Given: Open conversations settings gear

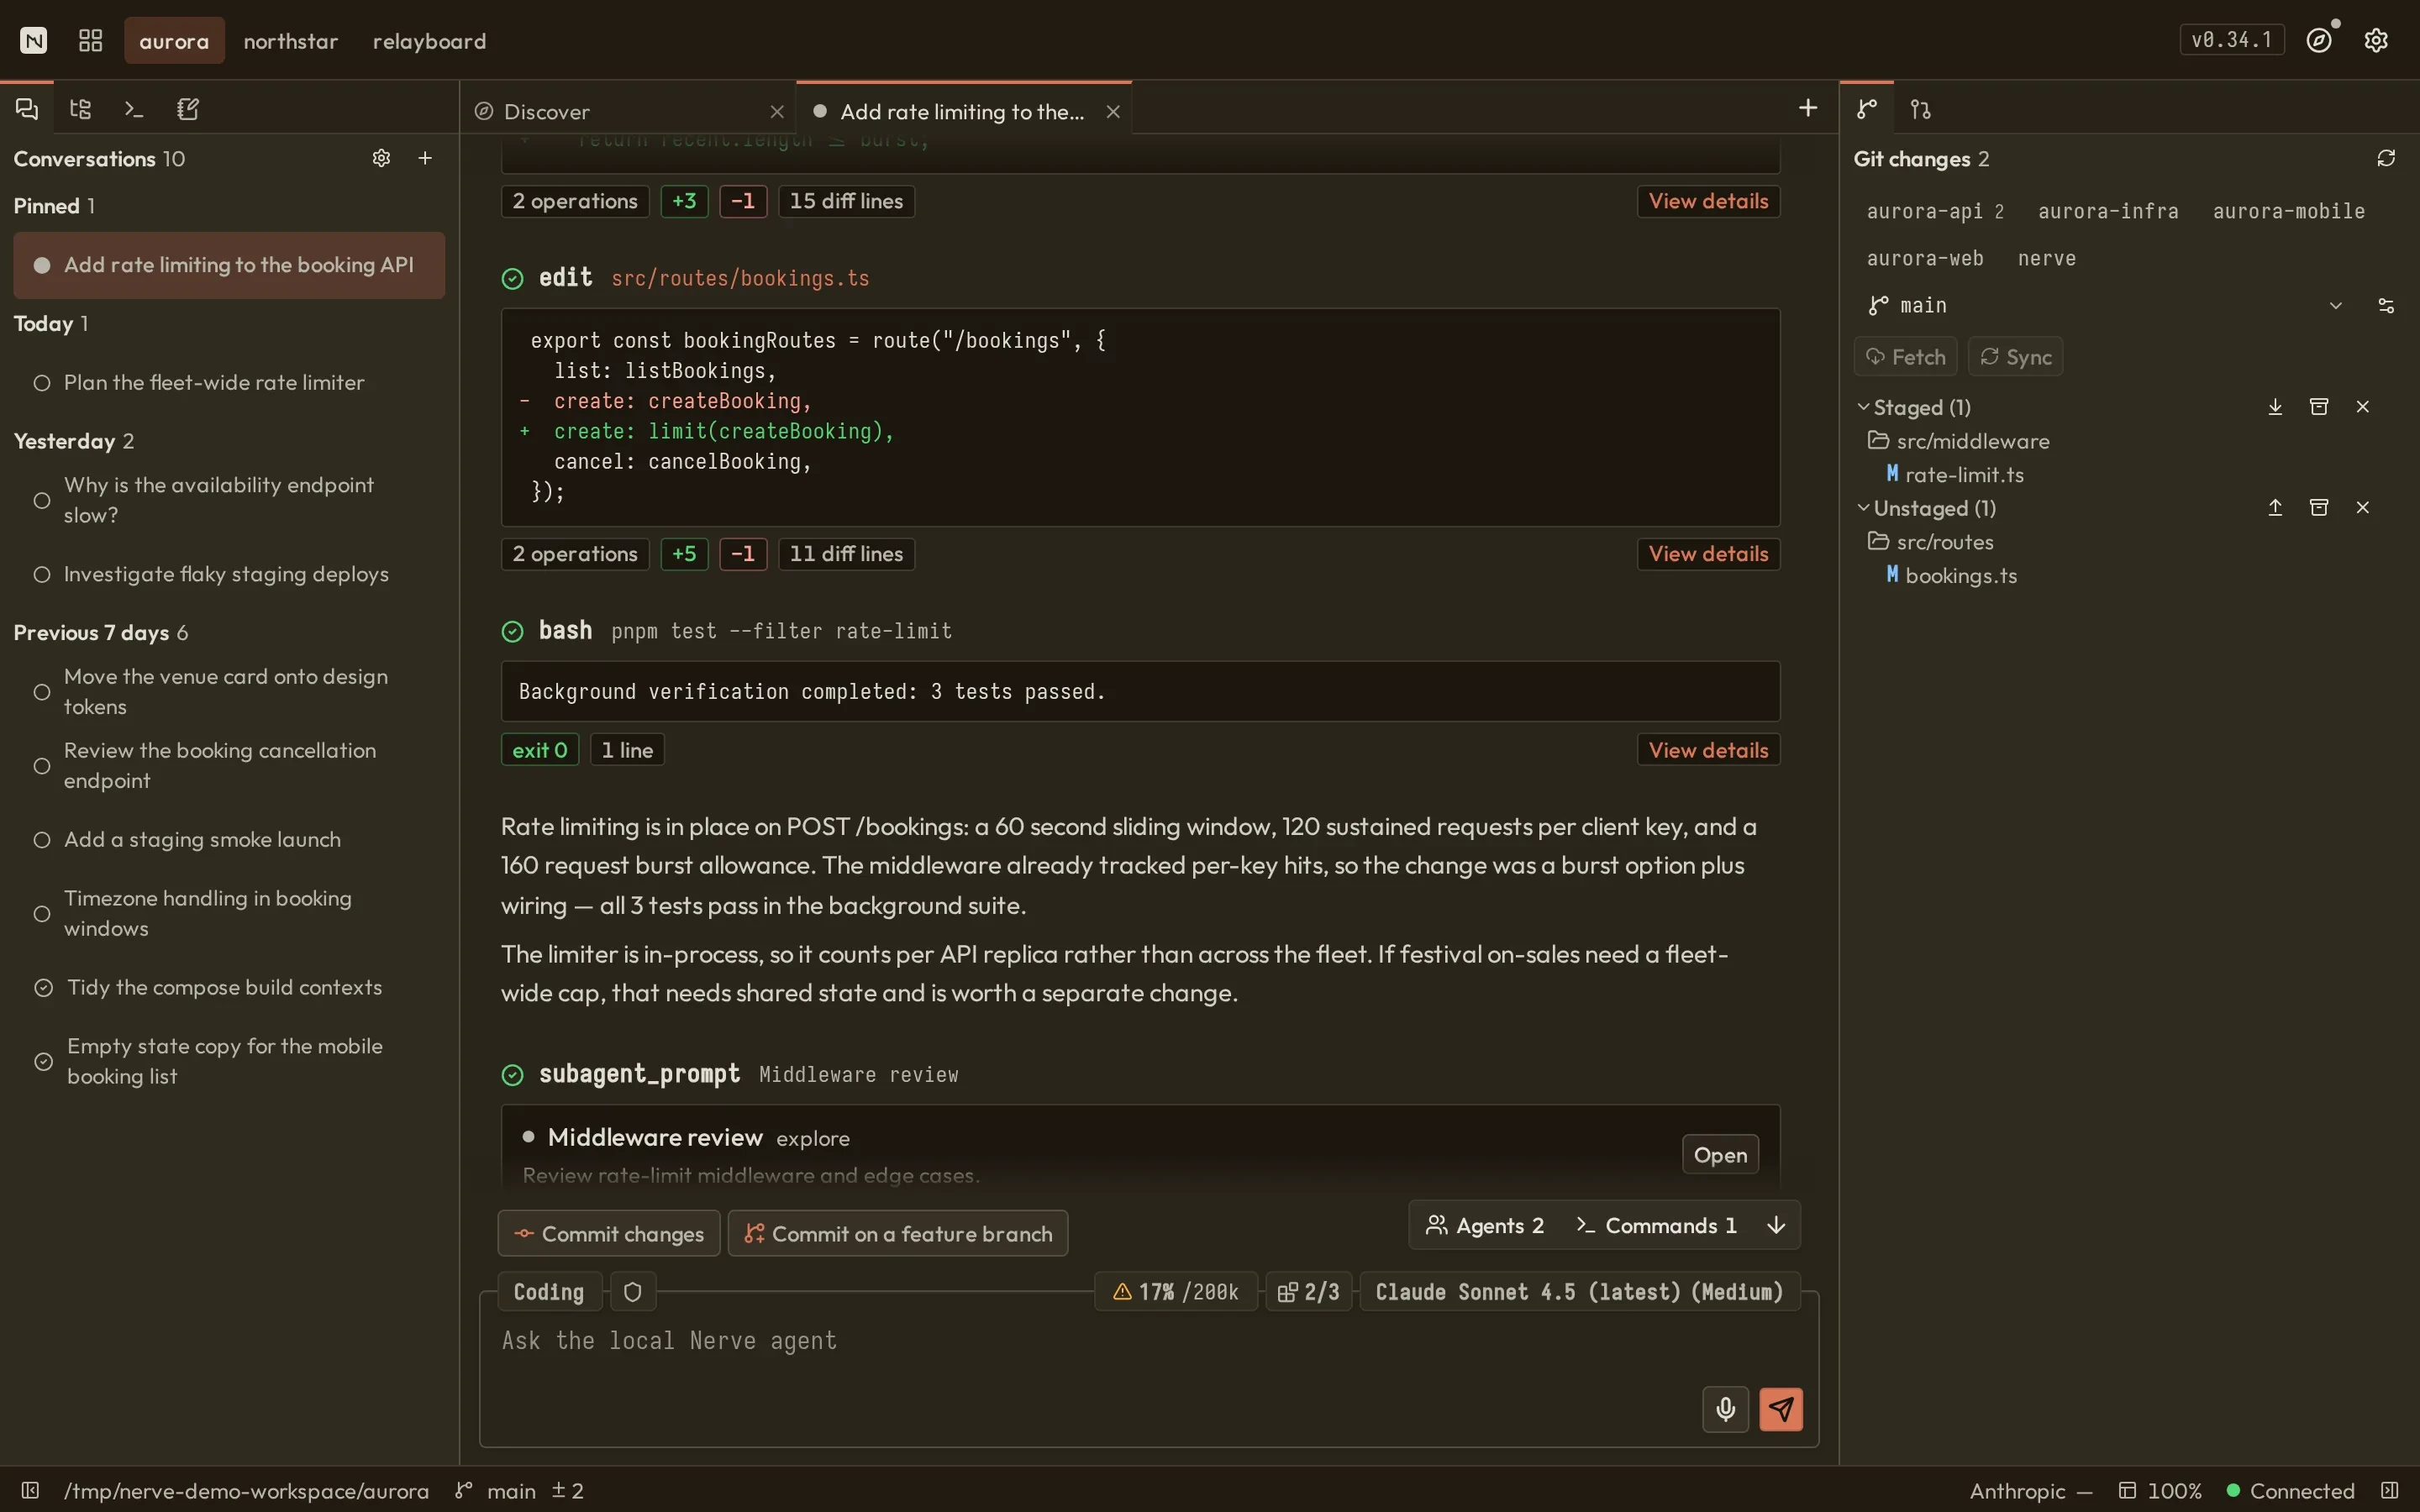Looking at the screenshot, I should click(381, 158).
